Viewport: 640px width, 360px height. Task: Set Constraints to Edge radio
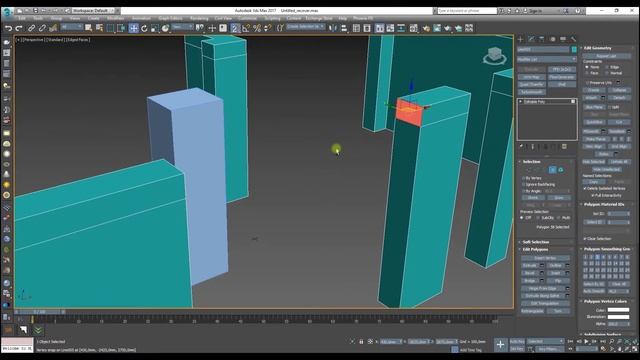tap(607, 67)
